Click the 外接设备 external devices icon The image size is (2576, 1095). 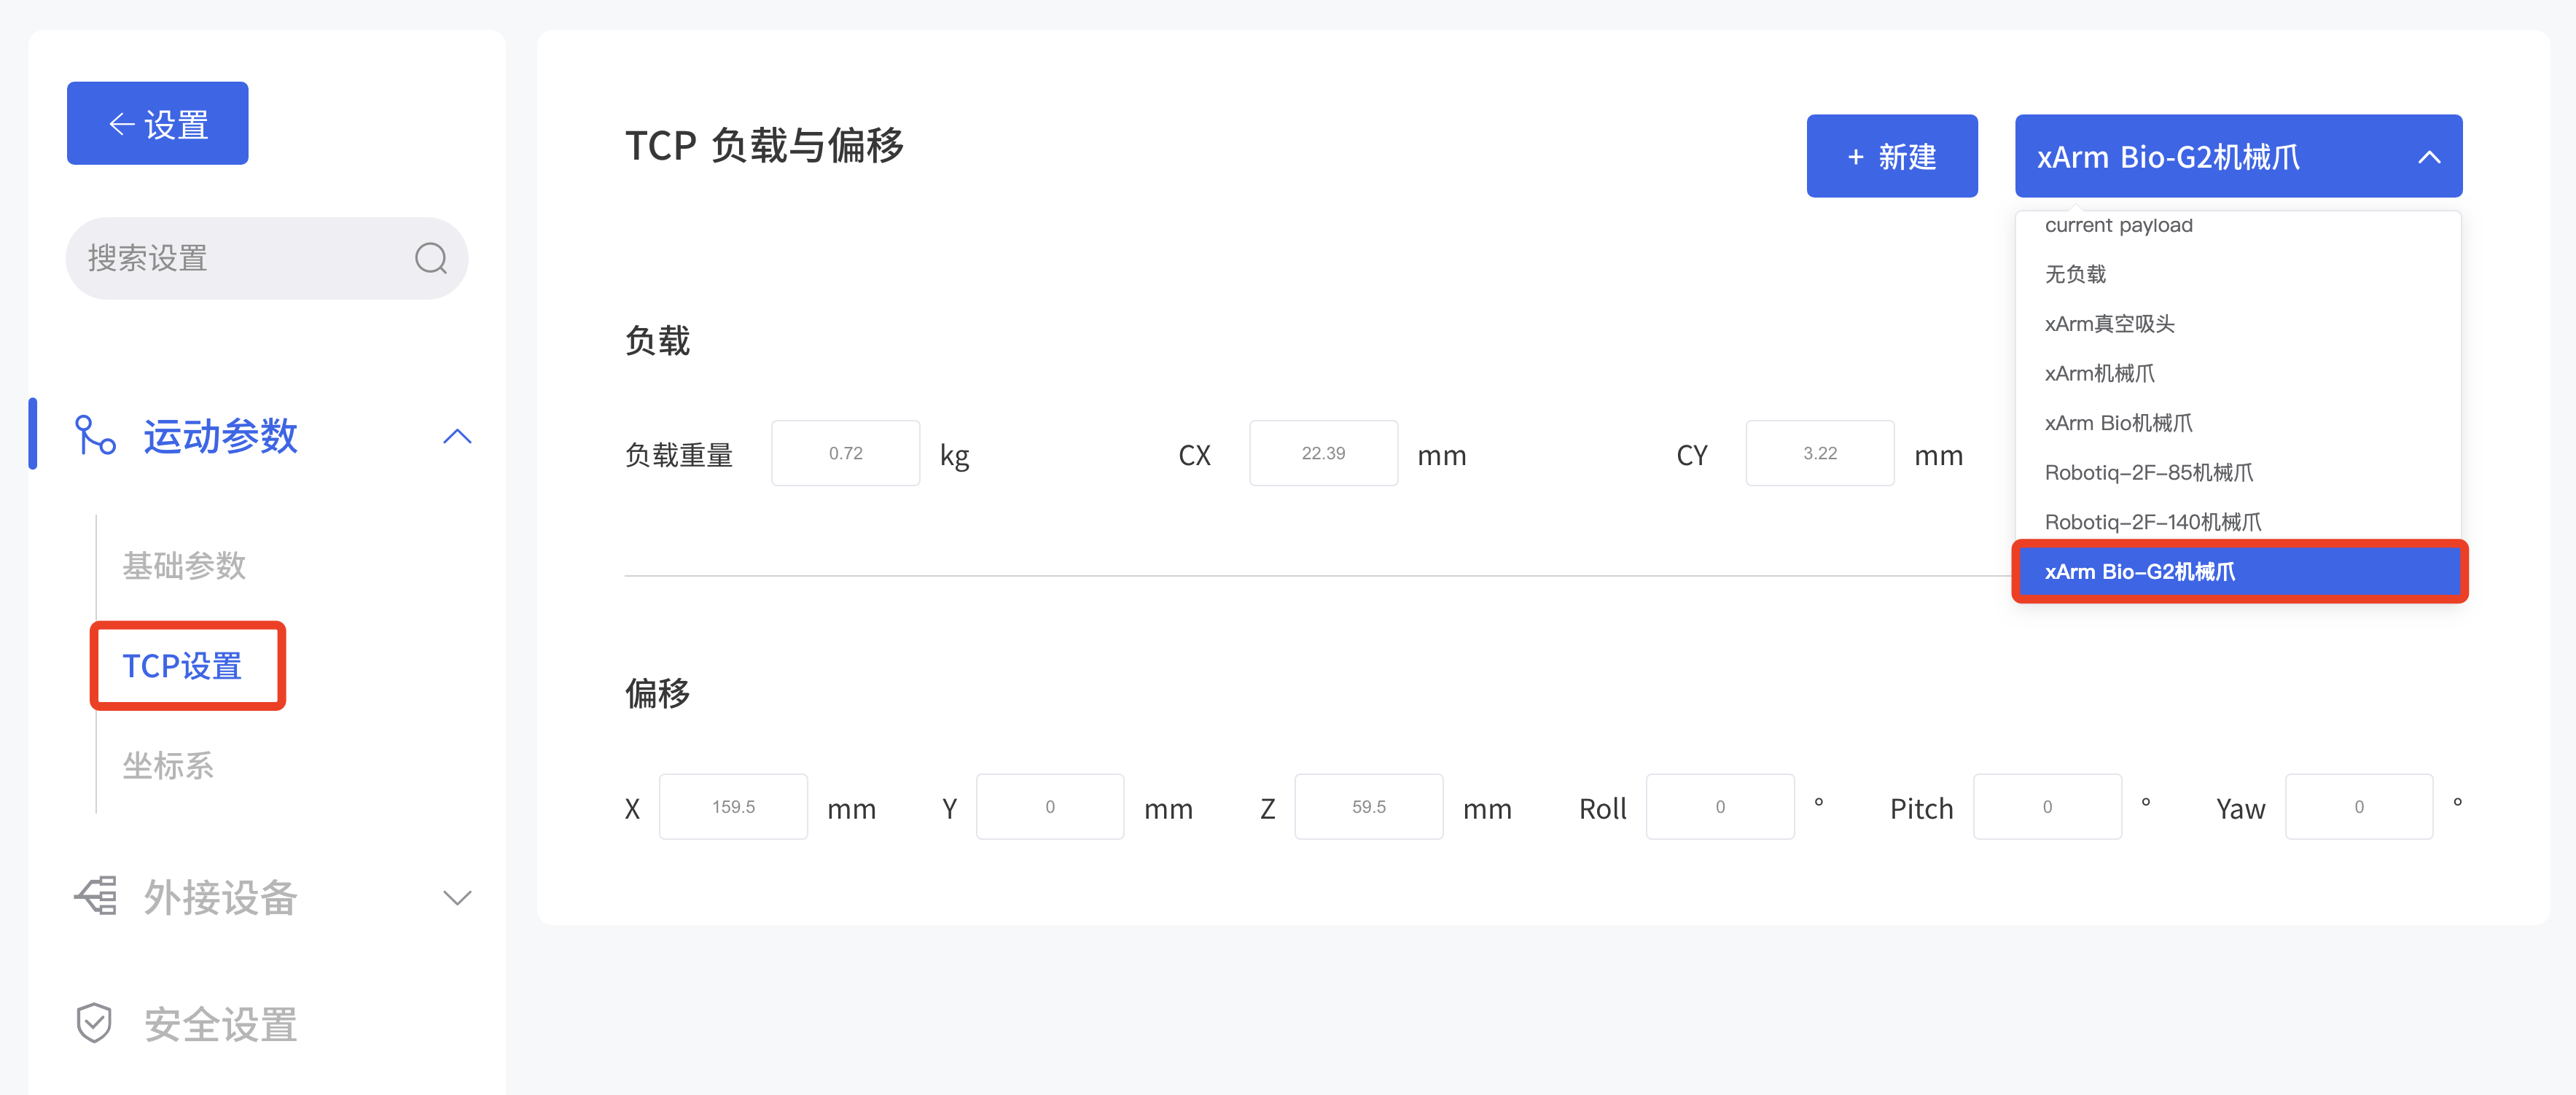pos(95,897)
